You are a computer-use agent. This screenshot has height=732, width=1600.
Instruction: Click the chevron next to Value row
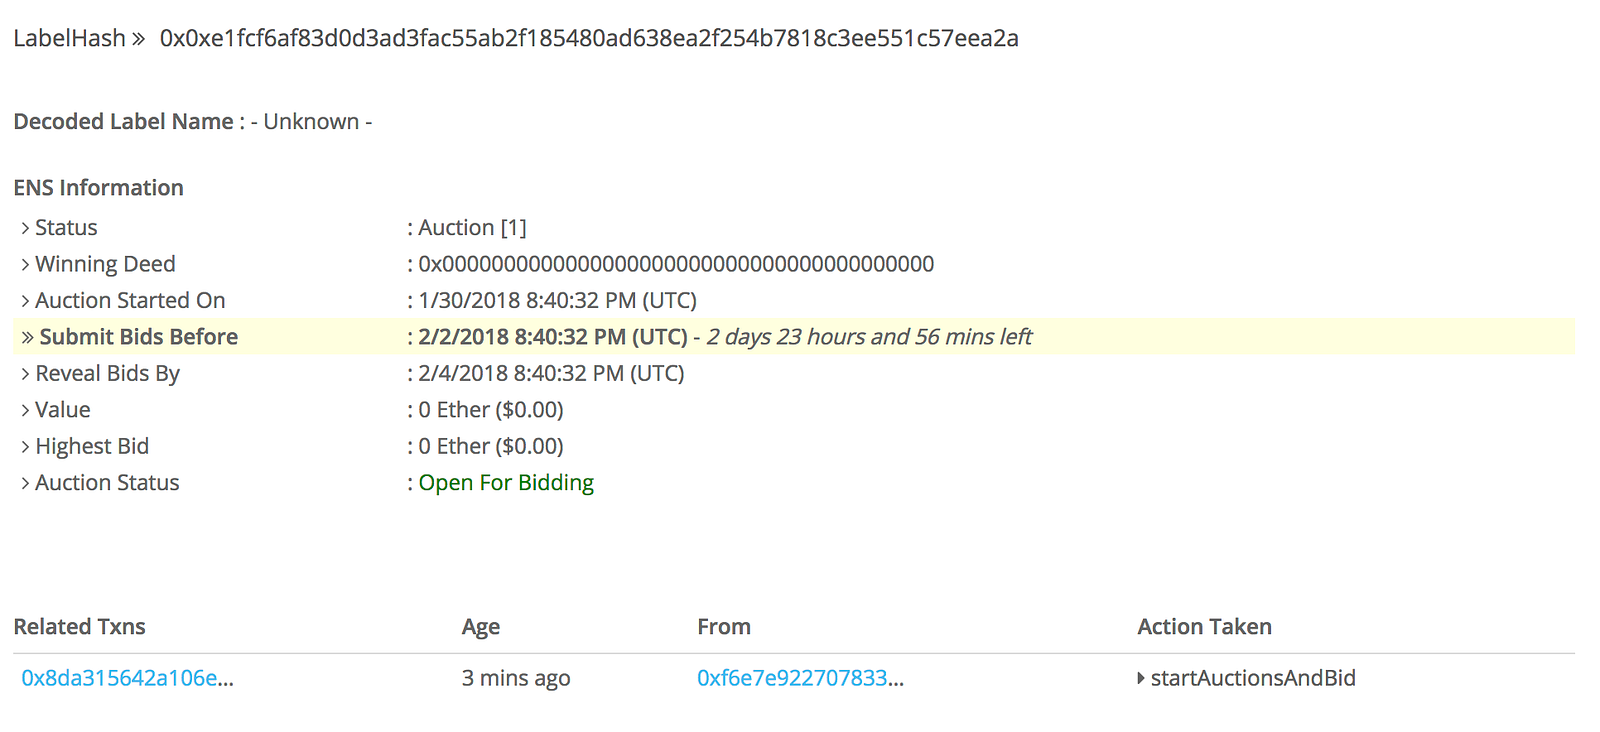[x=25, y=411]
